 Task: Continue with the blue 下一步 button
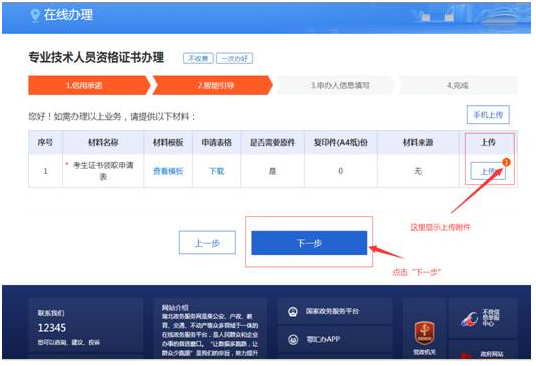(x=309, y=243)
